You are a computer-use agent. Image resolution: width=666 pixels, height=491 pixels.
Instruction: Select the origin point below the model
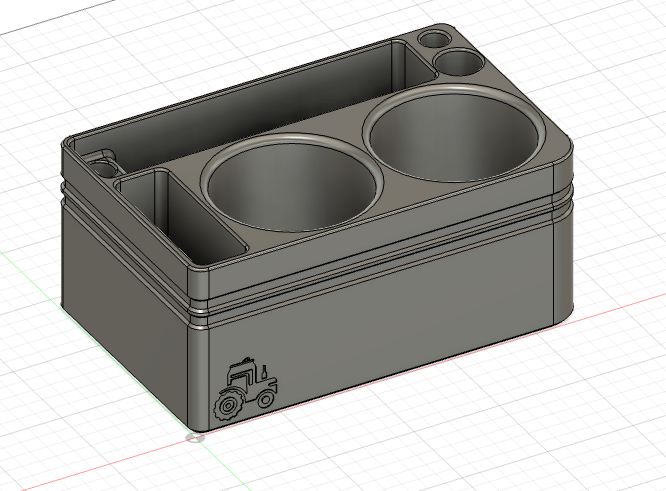196,437
